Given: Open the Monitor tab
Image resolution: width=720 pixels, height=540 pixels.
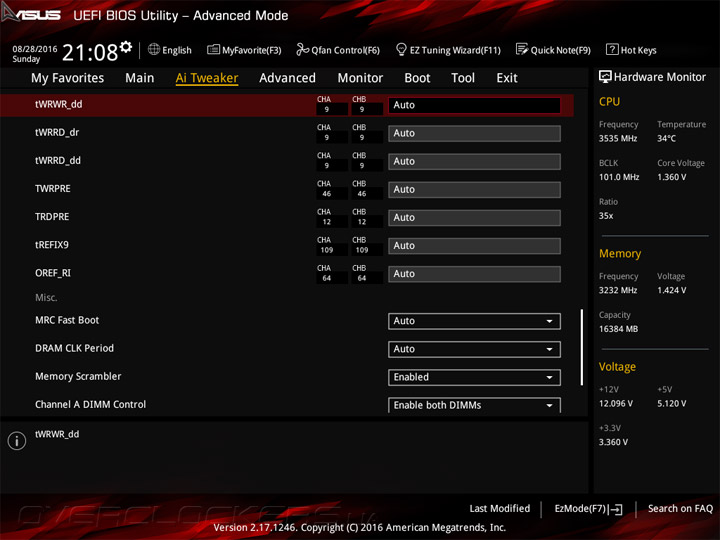Looking at the screenshot, I should tap(360, 78).
